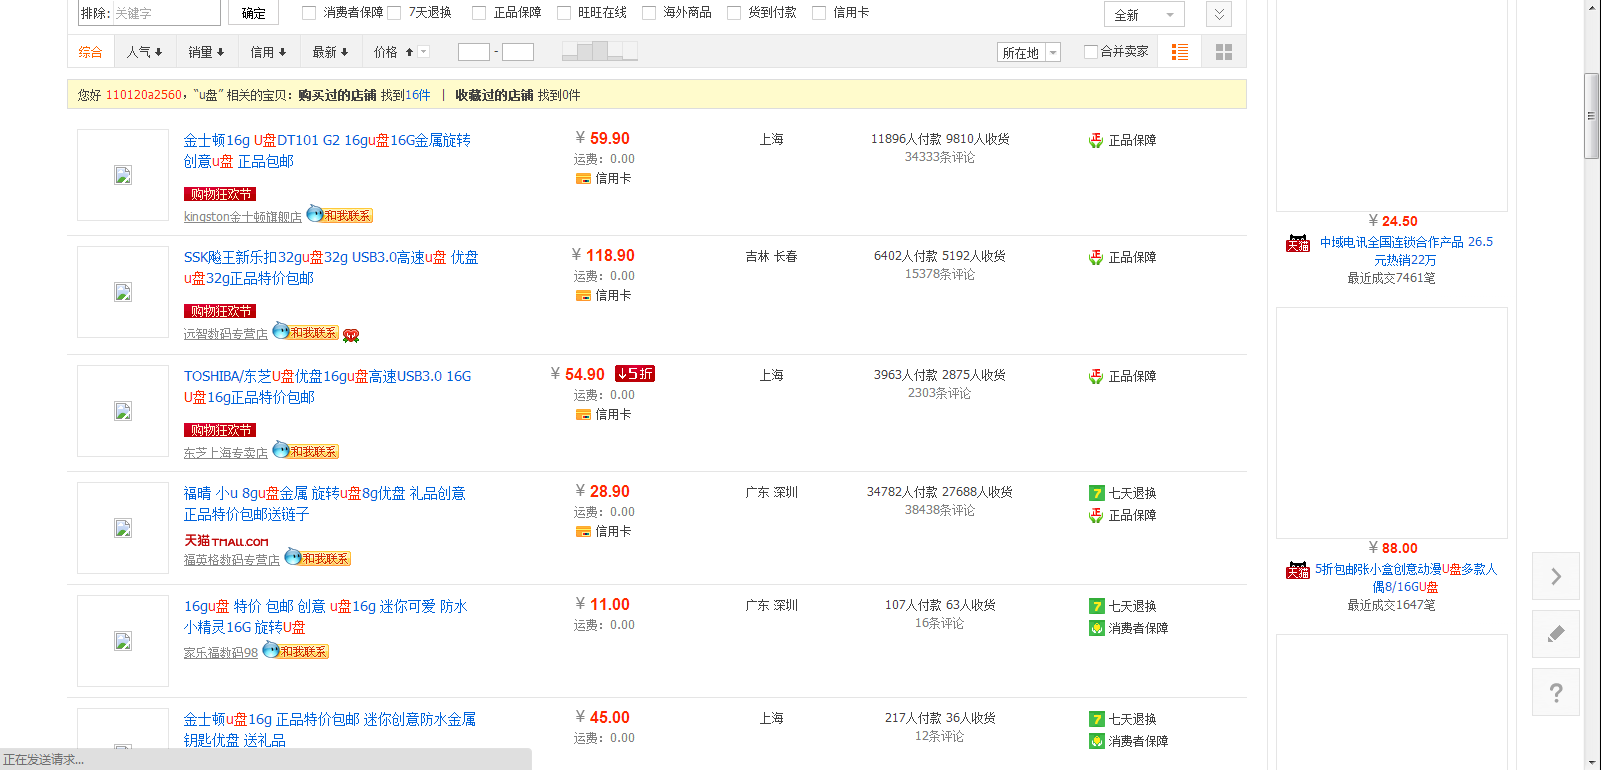Click 消费者保障 icon for 16gu盘 特价 item
Viewport: 1601px width, 770px height.
click(x=1096, y=628)
